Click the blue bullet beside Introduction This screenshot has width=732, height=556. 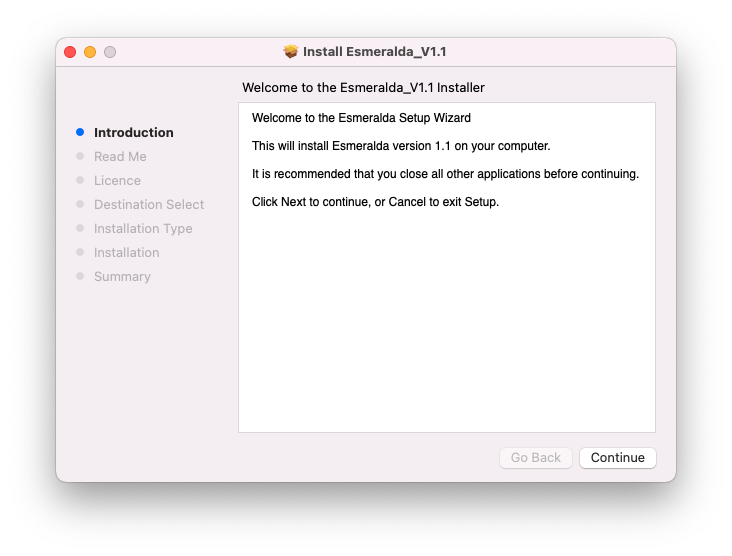[80, 132]
